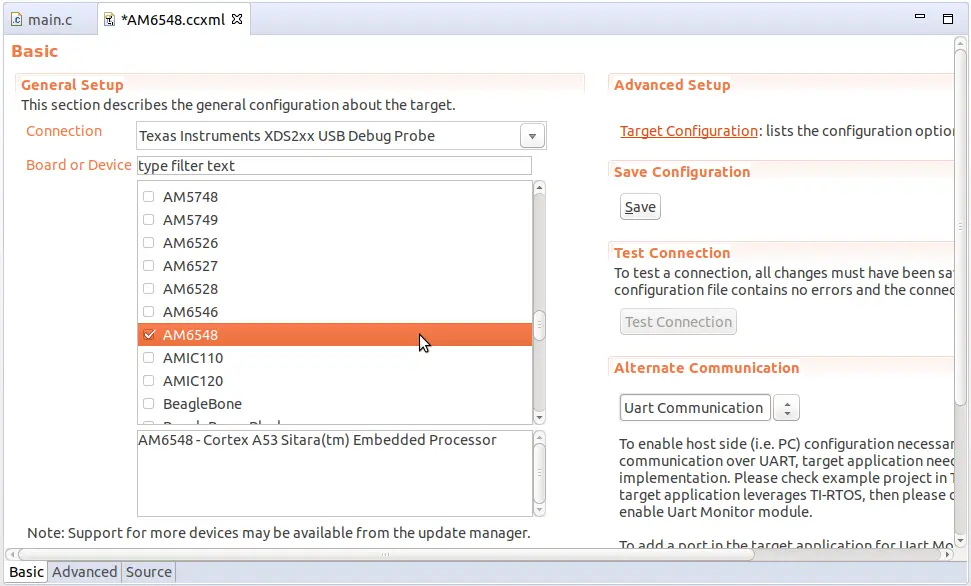Check the AM6546 device checkbox

pos(149,312)
